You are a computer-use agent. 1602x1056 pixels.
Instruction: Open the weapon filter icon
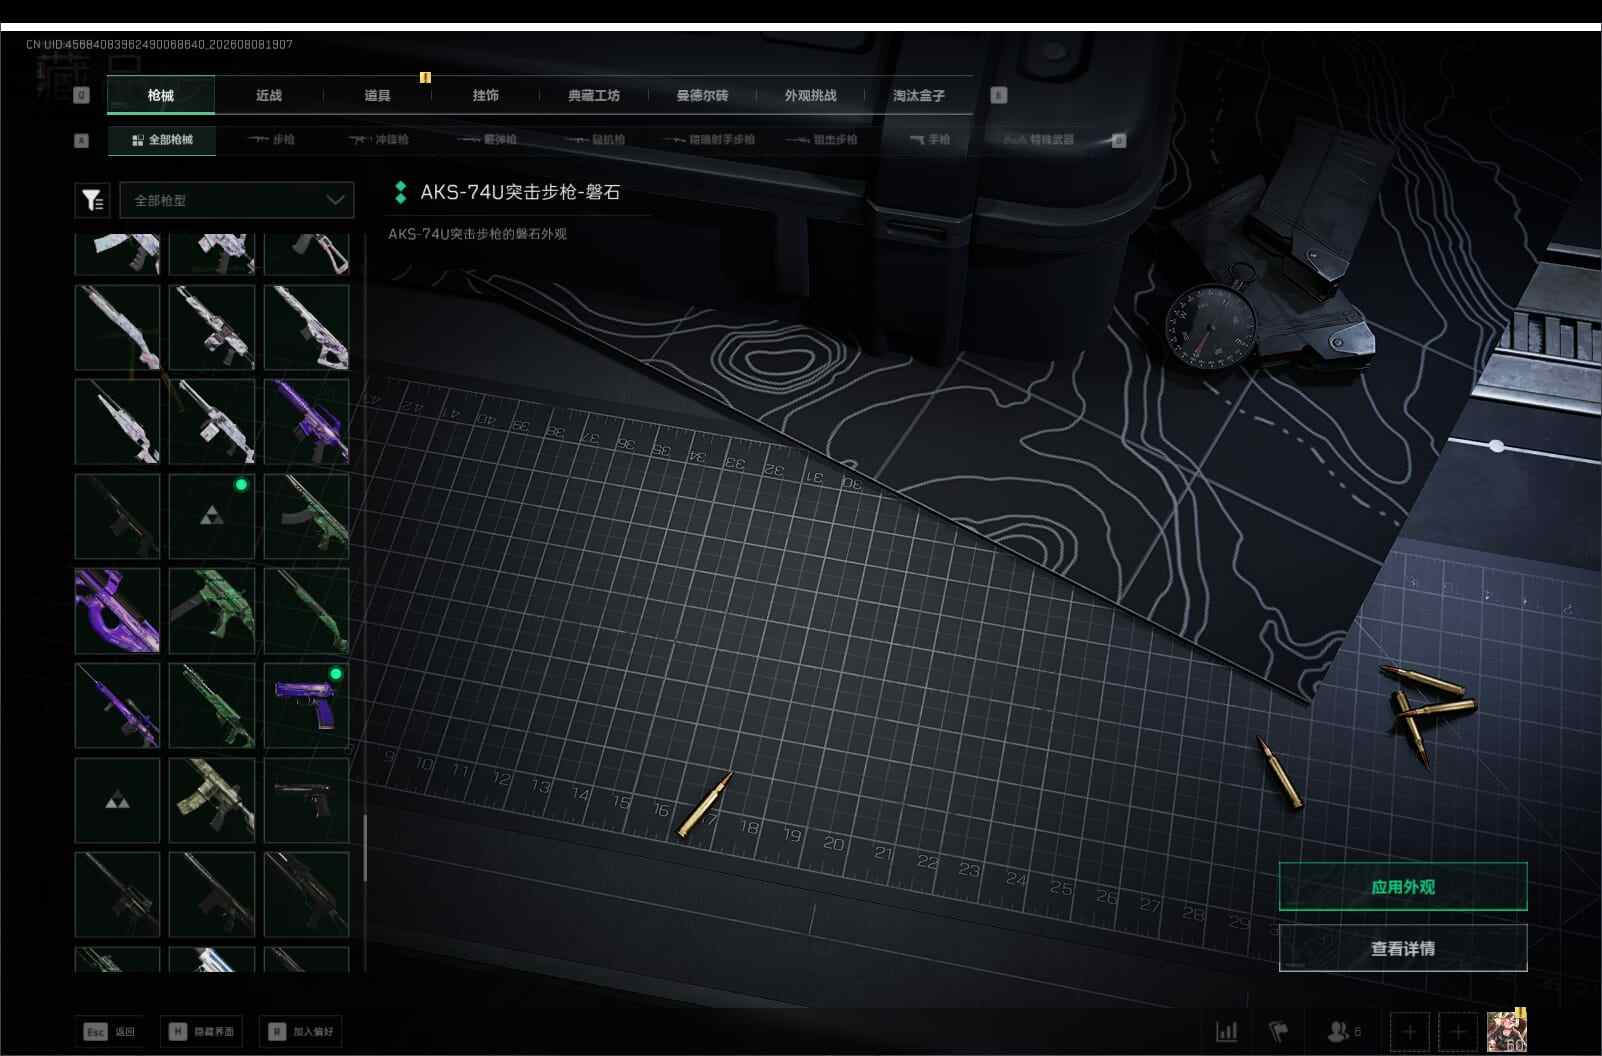(92, 200)
